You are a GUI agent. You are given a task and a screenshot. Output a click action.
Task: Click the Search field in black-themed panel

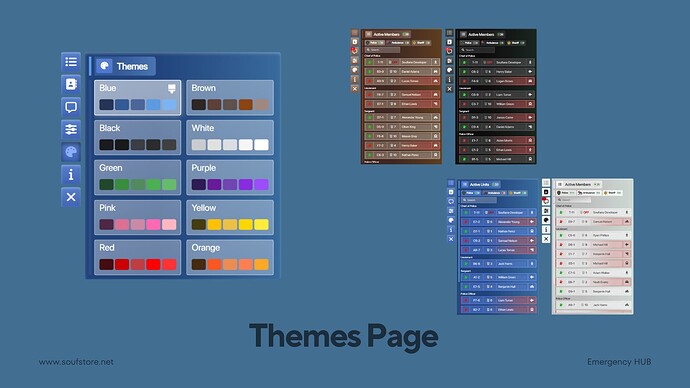point(477,50)
